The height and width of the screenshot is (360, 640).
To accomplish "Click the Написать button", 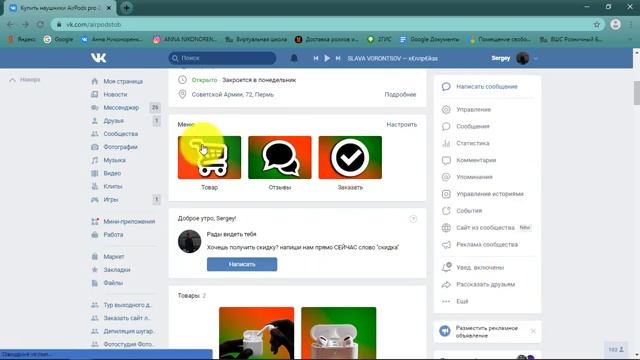I will coord(242,264).
